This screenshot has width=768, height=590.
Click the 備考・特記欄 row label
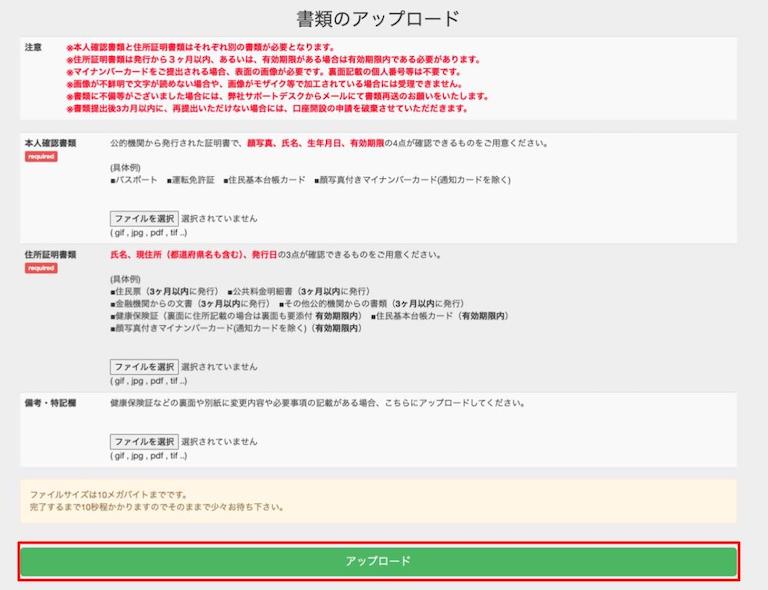50,403
